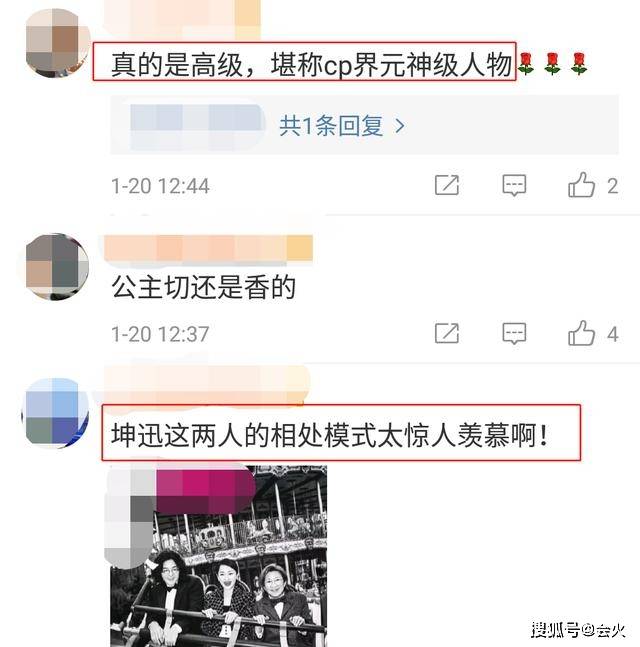640x647 pixels.
Task: Select the comment 坤迅这两人的相处模式太惊人羡慕啊
Action: coord(329,435)
